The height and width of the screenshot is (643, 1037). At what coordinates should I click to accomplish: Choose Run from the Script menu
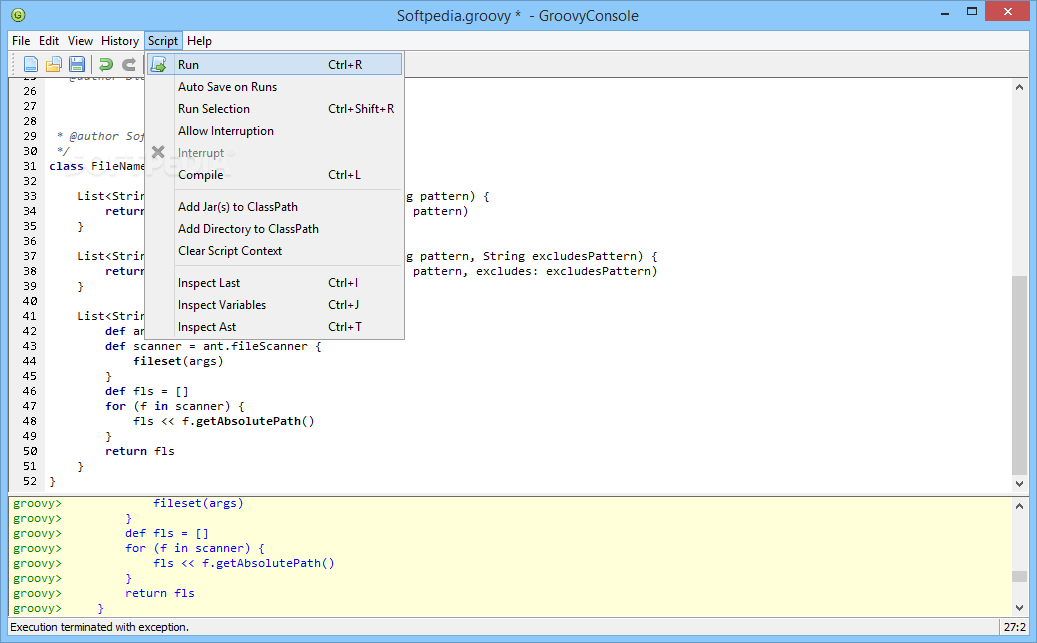274,65
